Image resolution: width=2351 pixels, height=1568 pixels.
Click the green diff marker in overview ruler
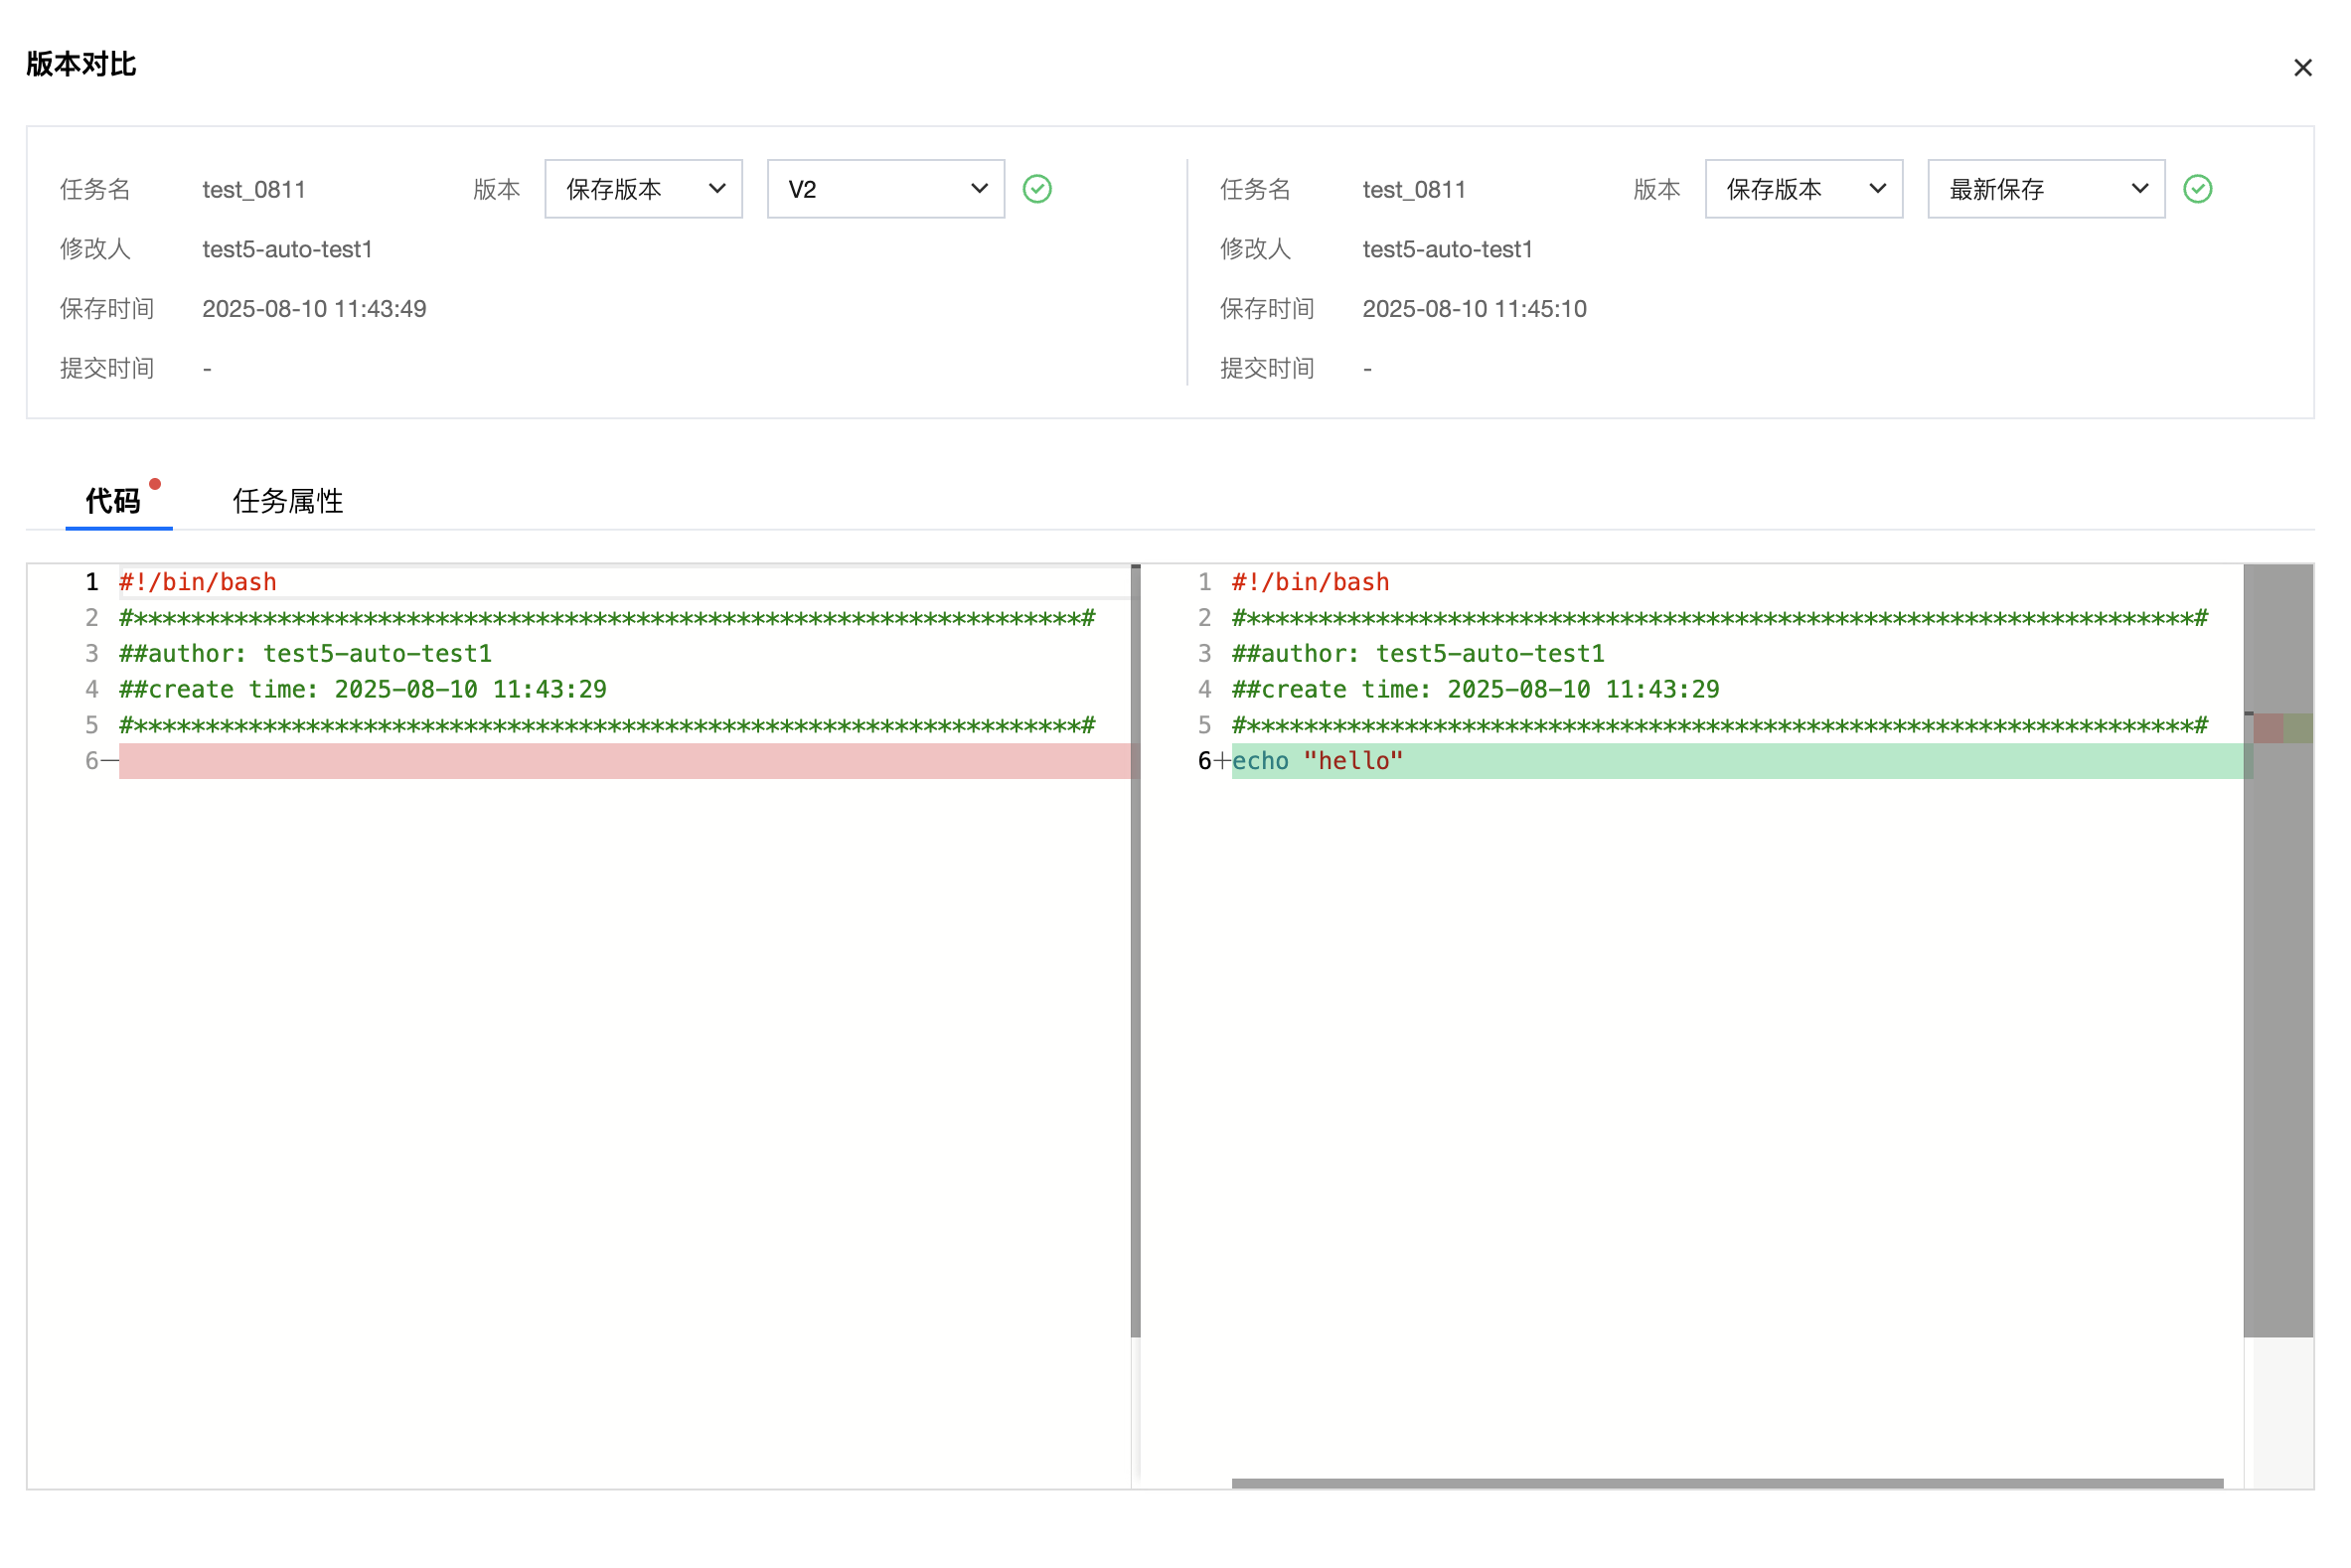[x=2297, y=728]
